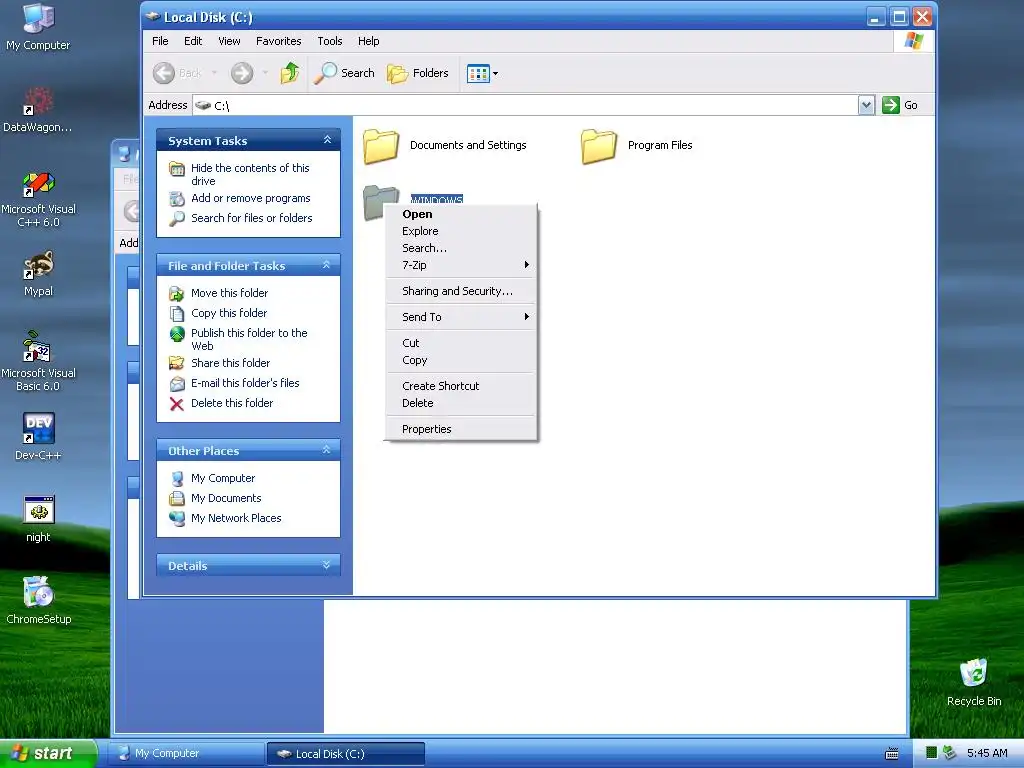Viewport: 1024px width, 768px height.
Task: Click the keyboard icon in system tray
Action: click(891, 754)
